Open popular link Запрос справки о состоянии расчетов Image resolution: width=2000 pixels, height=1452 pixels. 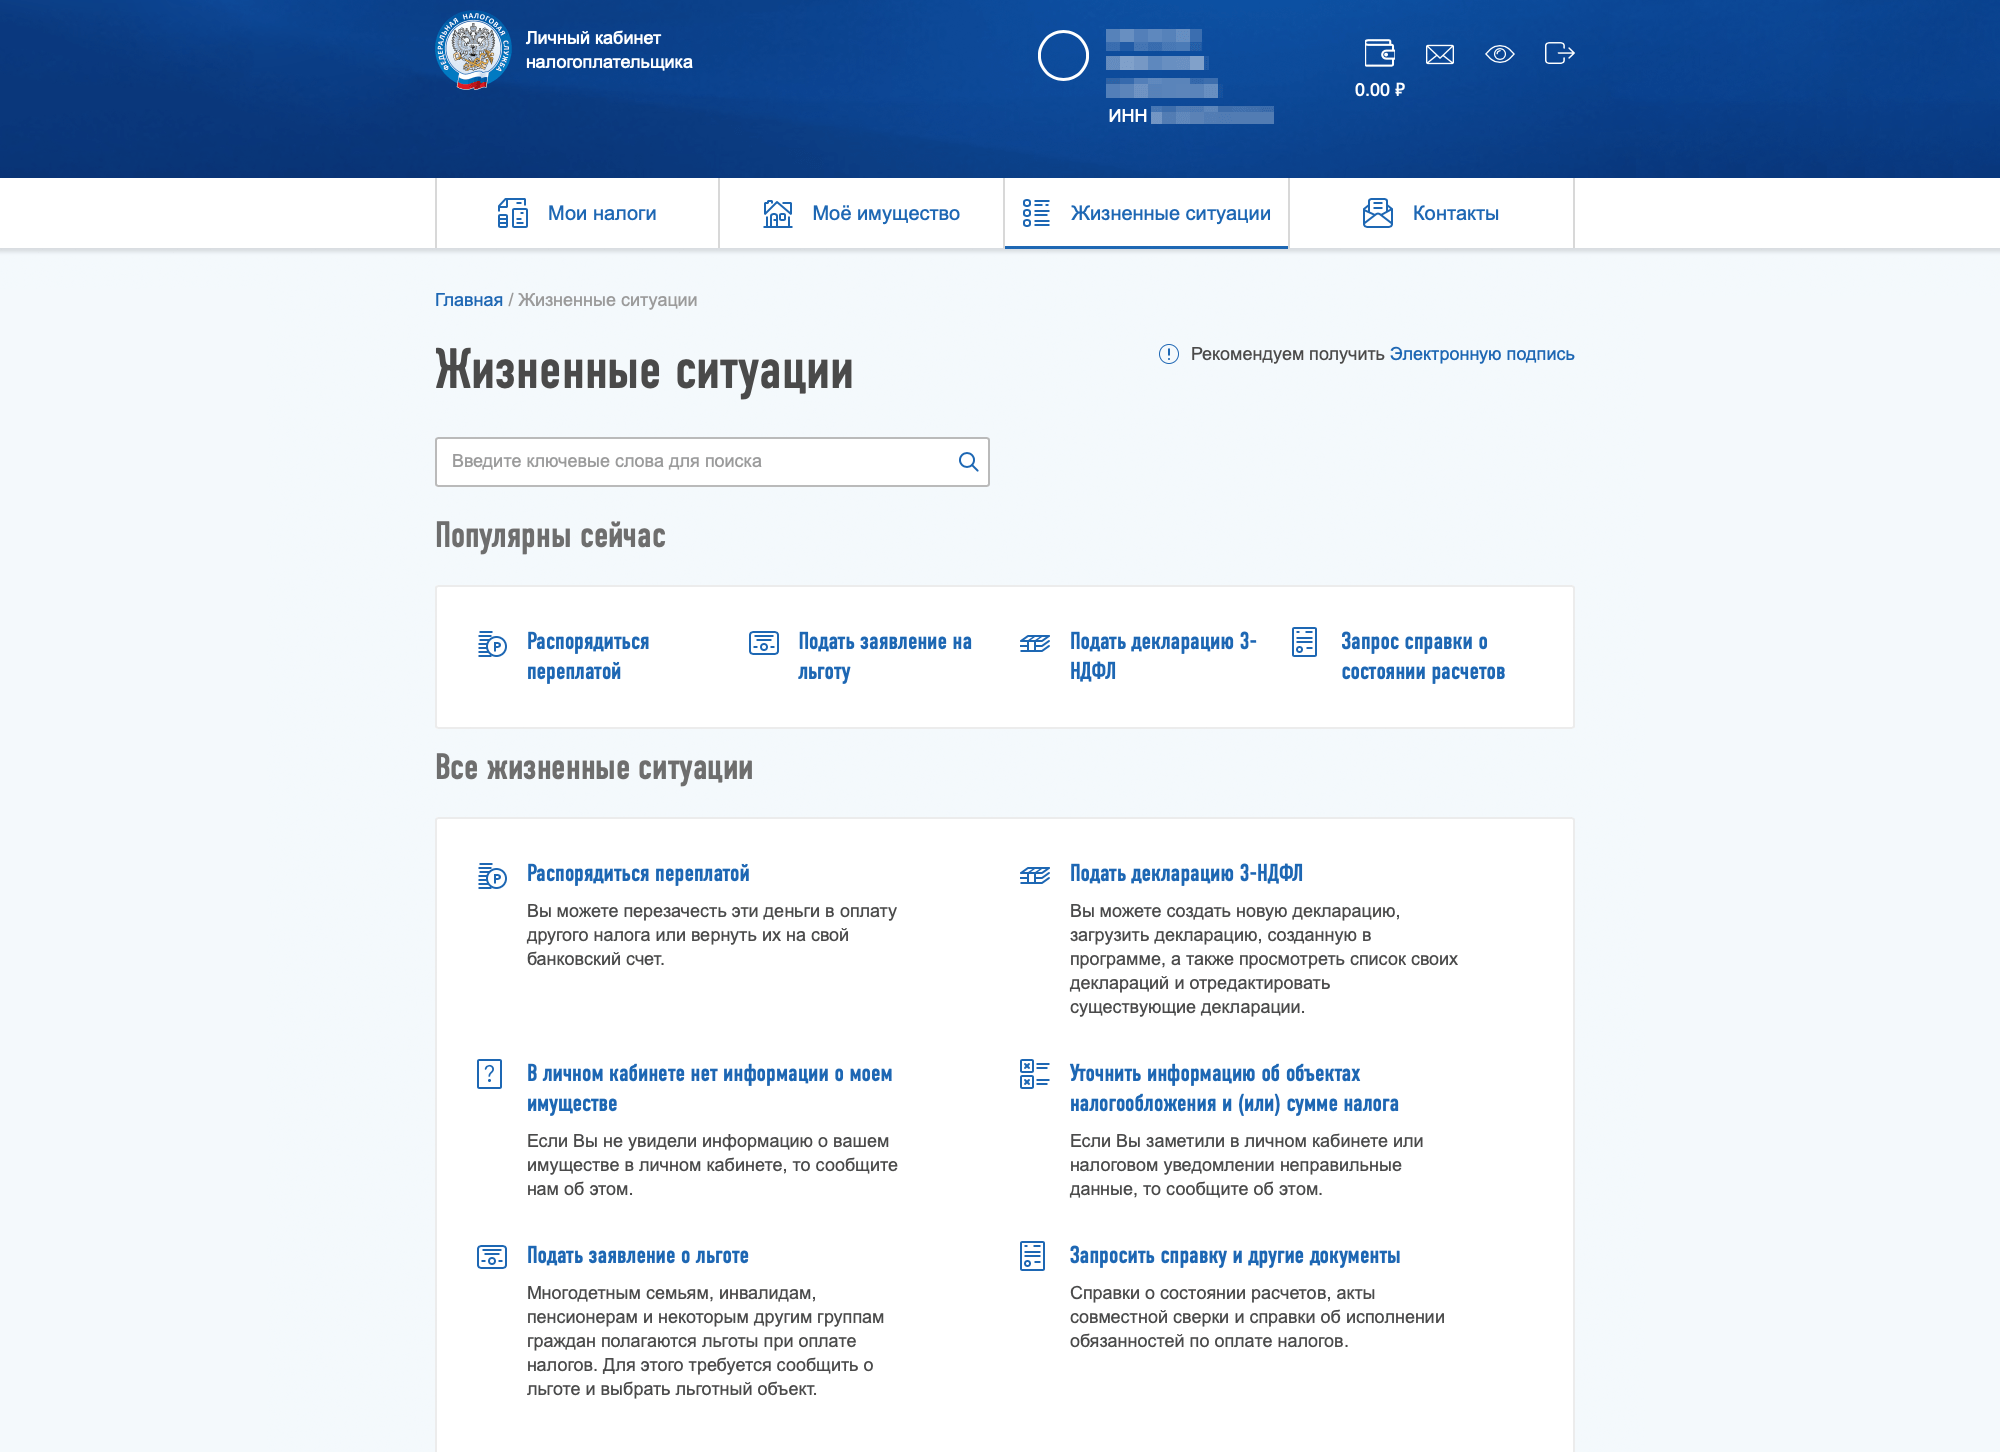tap(1423, 656)
